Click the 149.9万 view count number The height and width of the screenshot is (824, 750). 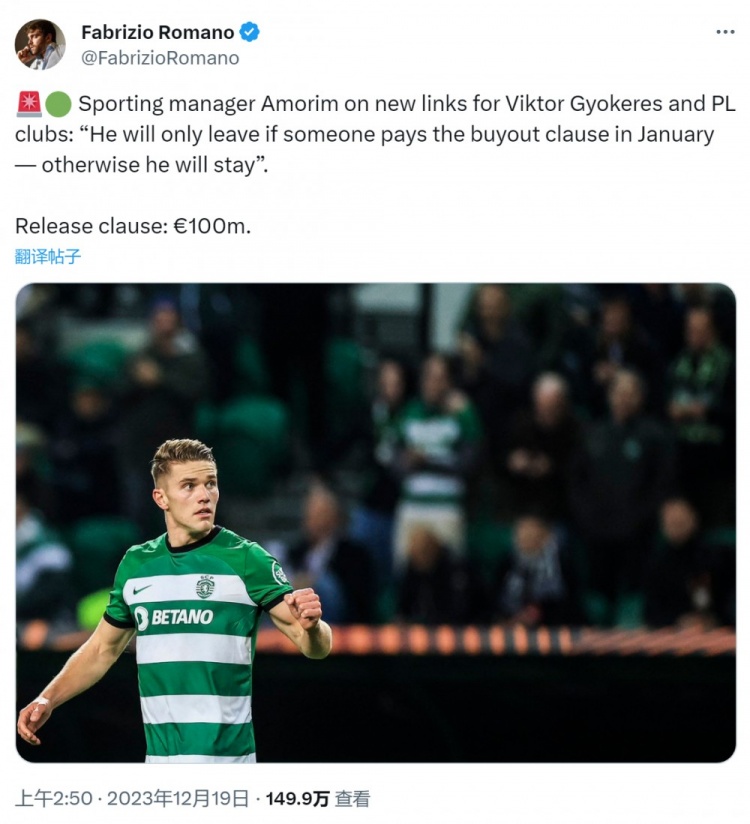click(297, 798)
